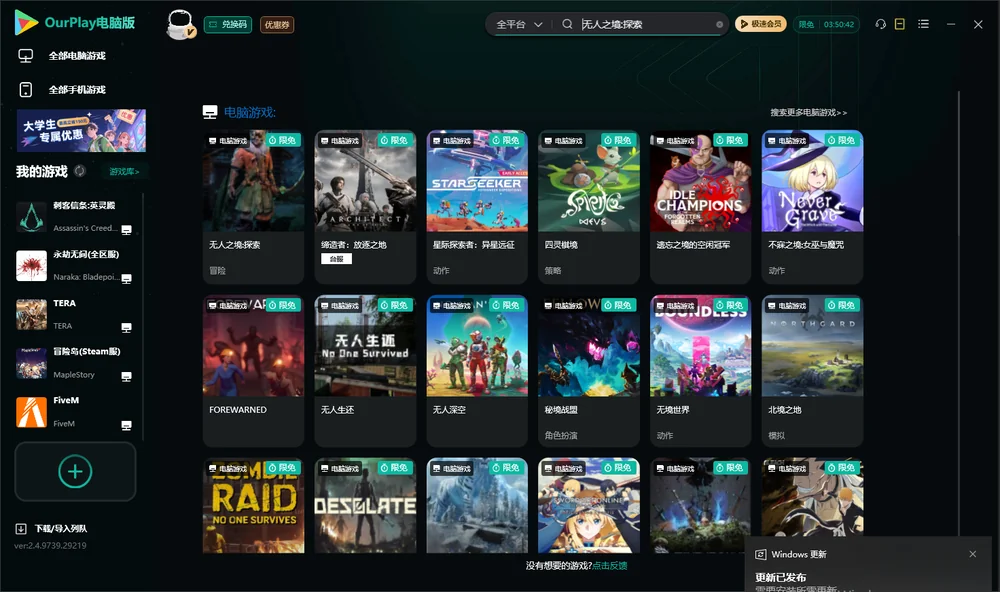The height and width of the screenshot is (592, 1000).
Task: Close the Windows 更新 notification
Action: 973,554
